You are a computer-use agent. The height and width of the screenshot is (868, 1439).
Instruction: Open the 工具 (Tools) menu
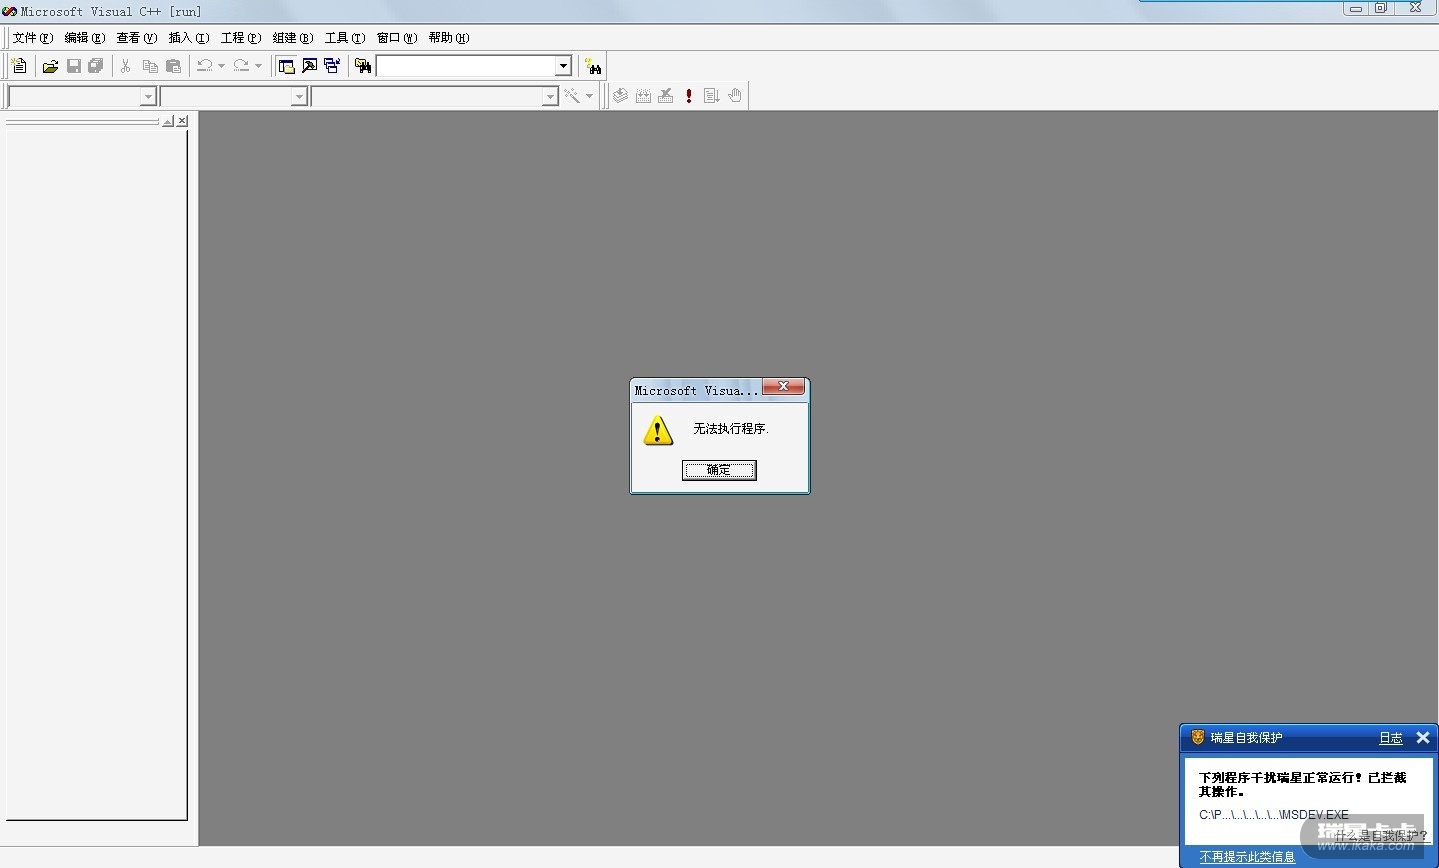coord(344,38)
